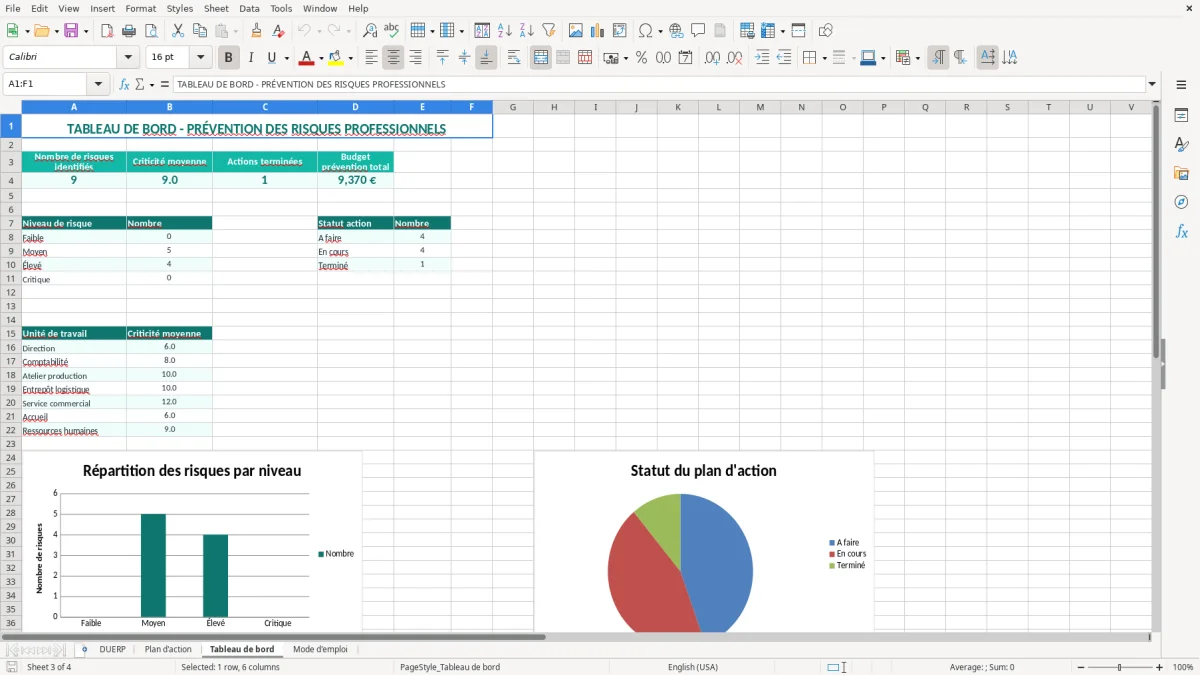Screen dimensions: 1200x675
Task: Open the Data menu
Action: point(249,8)
